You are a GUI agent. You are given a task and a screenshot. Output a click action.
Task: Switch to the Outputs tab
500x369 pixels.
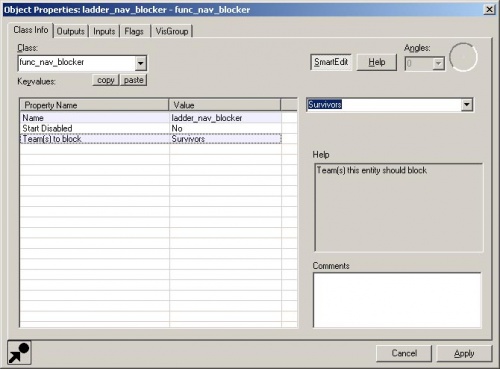pos(71,31)
